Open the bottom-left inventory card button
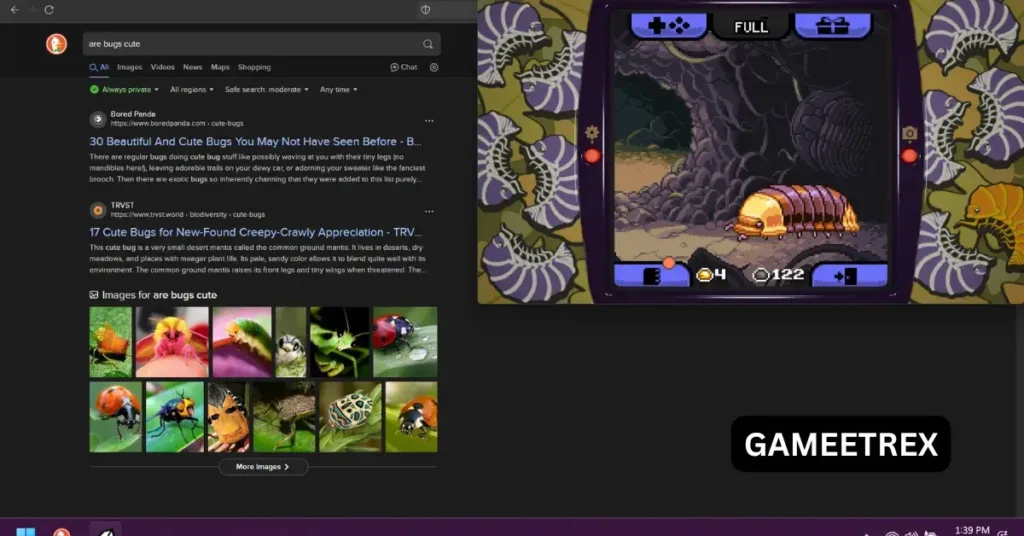The width and height of the screenshot is (1024, 536). coord(651,274)
